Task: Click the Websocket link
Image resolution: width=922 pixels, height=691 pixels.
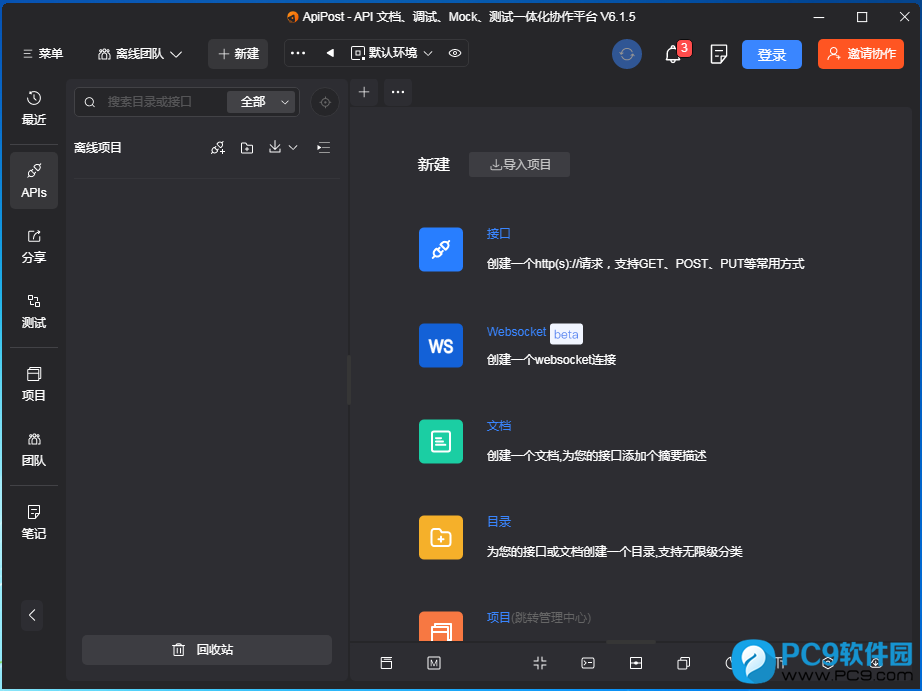Action: pyautogui.click(x=516, y=332)
